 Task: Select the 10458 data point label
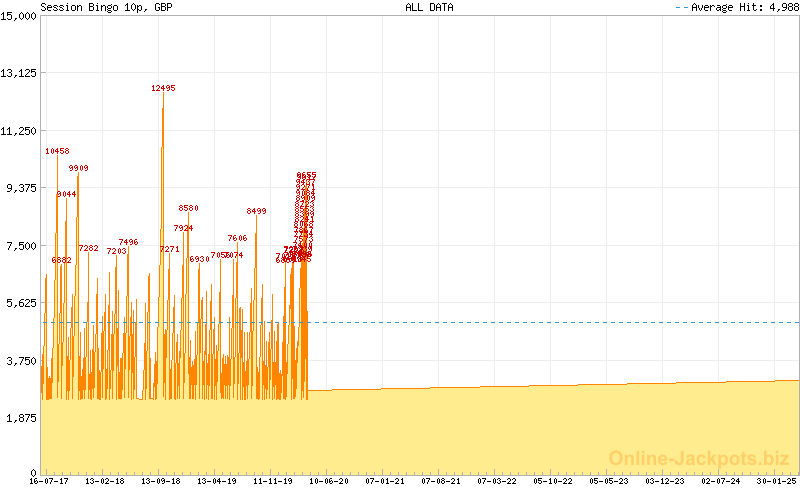tap(57, 151)
